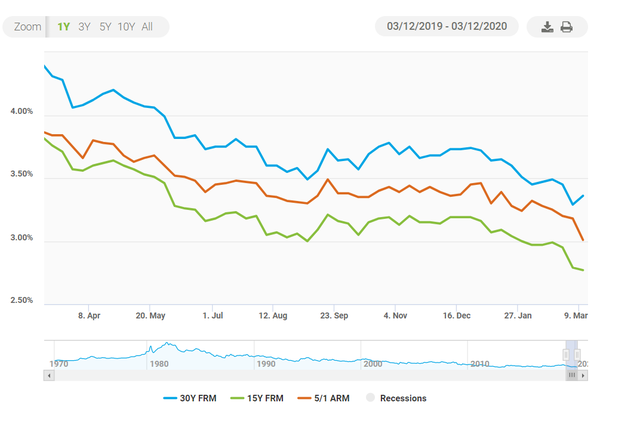This screenshot has width=640, height=424.
Task: Select the 3Y zoom range
Action: click(x=84, y=27)
